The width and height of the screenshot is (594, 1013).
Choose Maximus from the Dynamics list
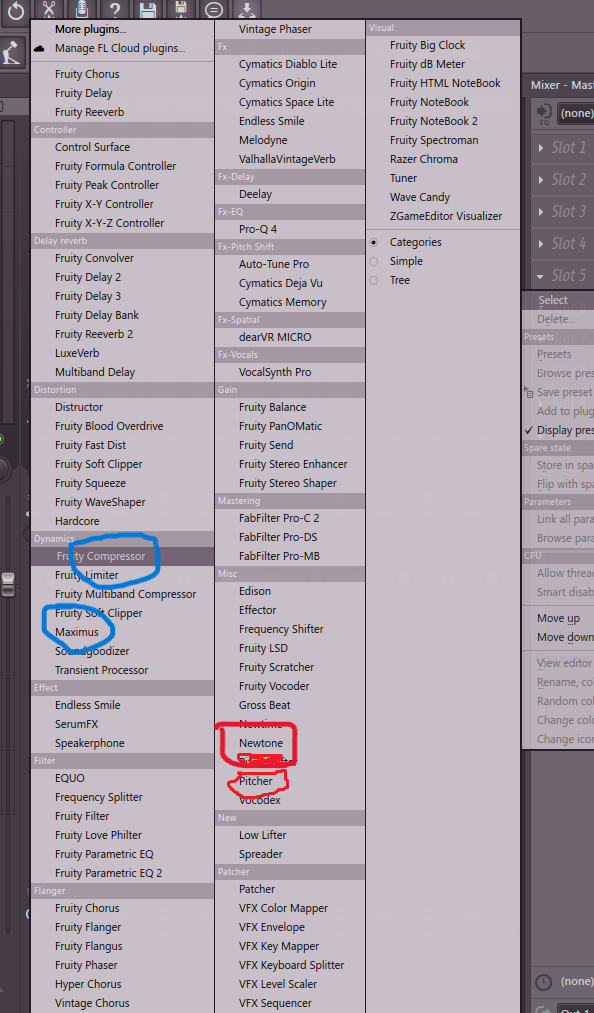pos(77,632)
